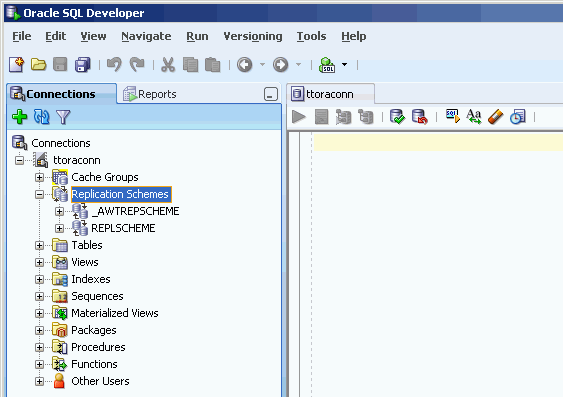Expand the Materialized Views node
The width and height of the screenshot is (563, 397).
point(39,313)
